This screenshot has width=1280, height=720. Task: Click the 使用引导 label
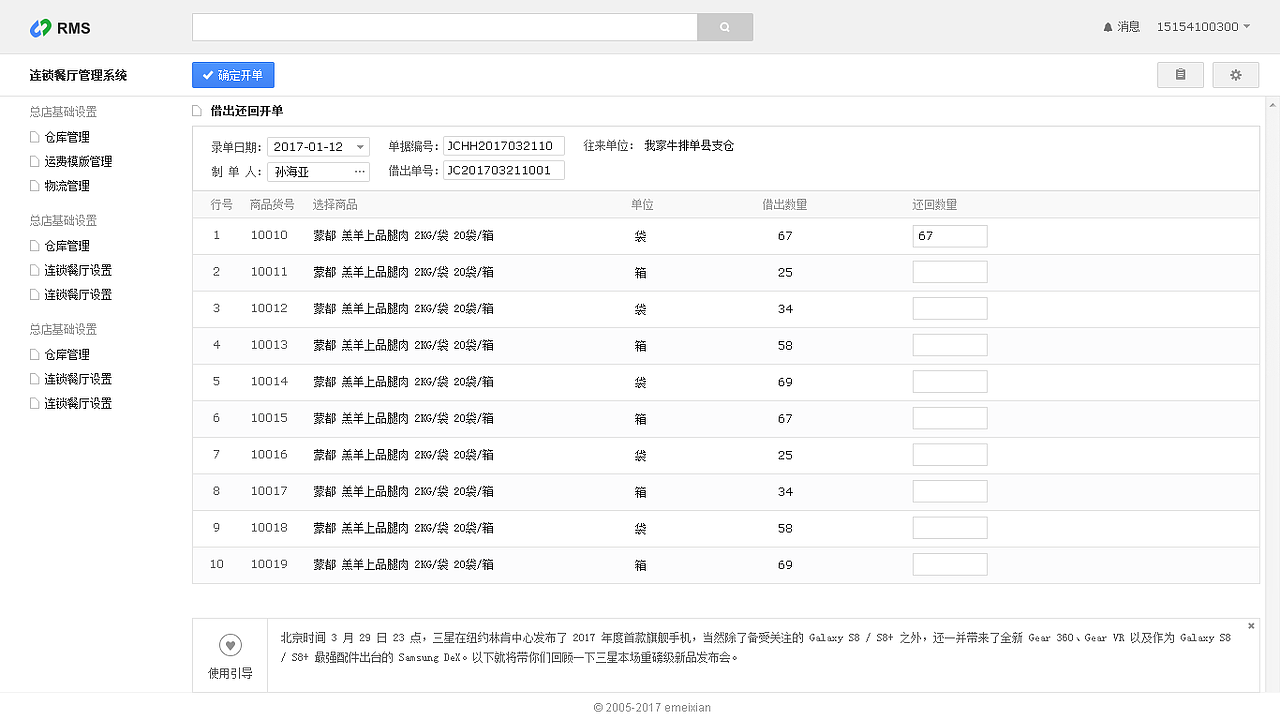pyautogui.click(x=230, y=674)
